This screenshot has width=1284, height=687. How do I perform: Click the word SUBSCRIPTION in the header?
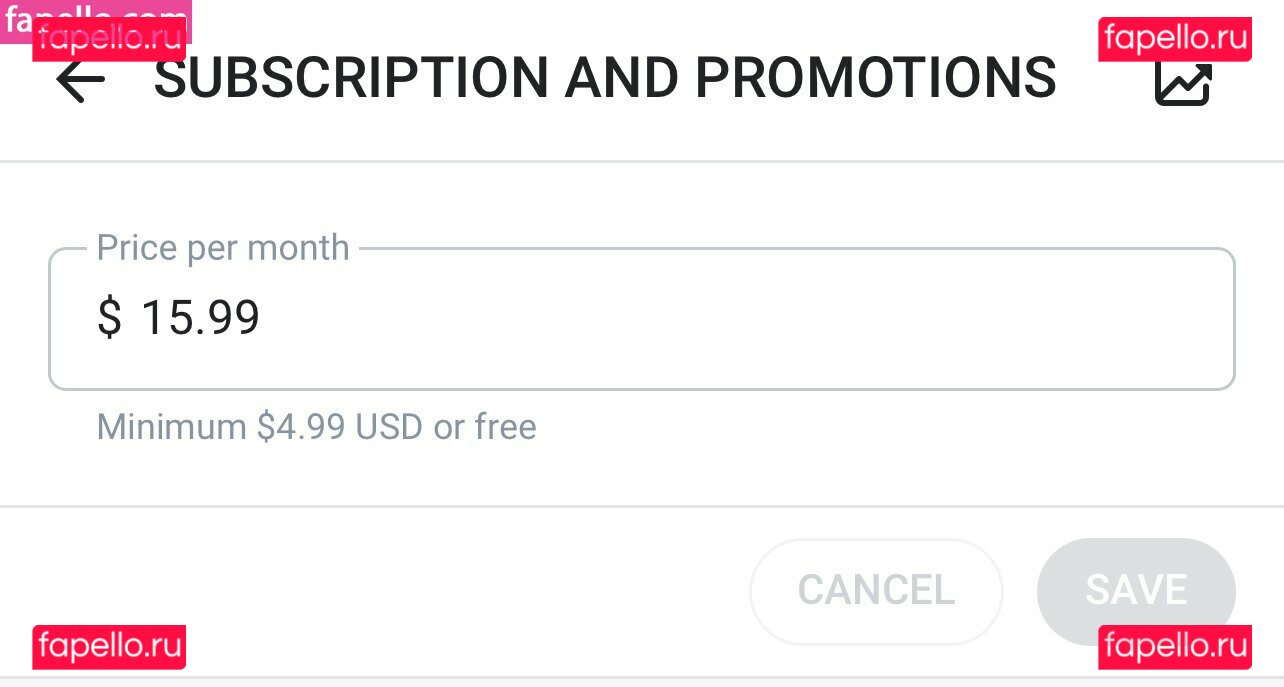(x=351, y=78)
